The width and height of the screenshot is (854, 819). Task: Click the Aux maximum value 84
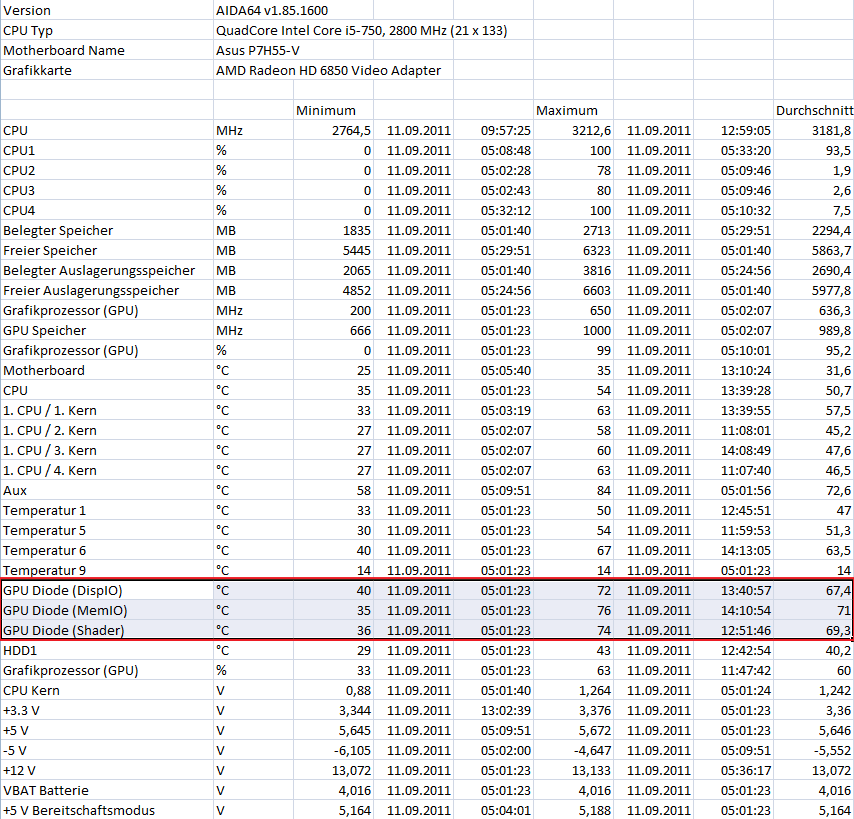tap(603, 491)
